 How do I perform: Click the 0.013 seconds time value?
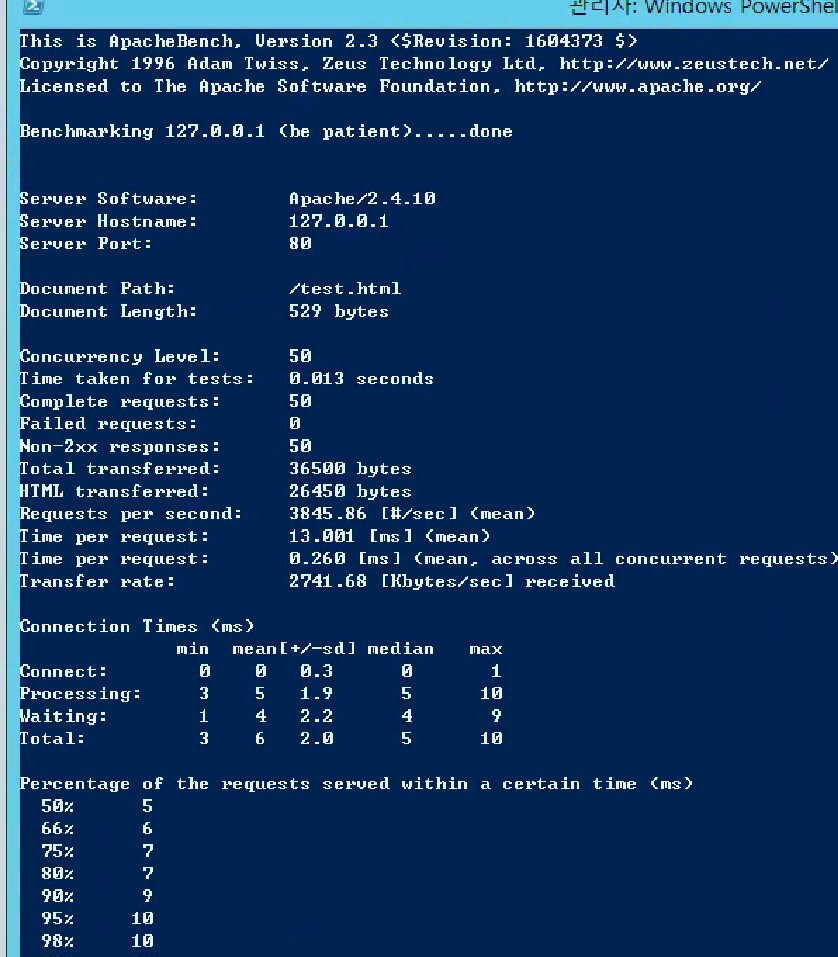361,378
